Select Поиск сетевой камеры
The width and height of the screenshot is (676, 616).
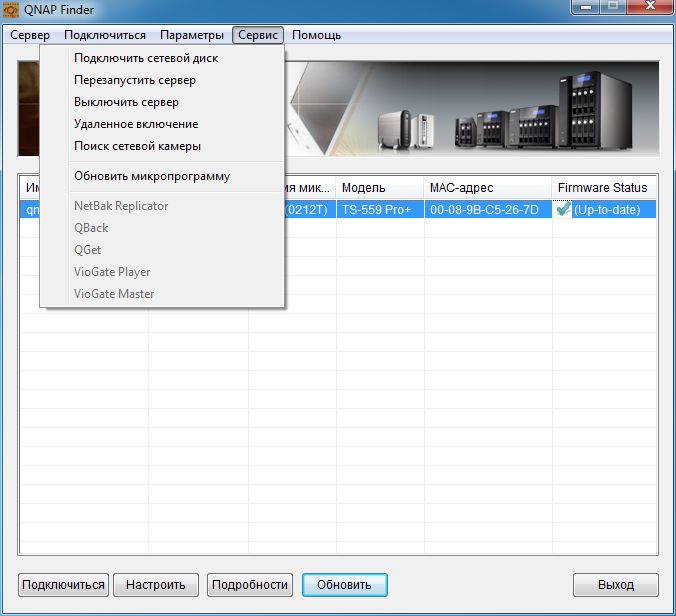coord(162,146)
